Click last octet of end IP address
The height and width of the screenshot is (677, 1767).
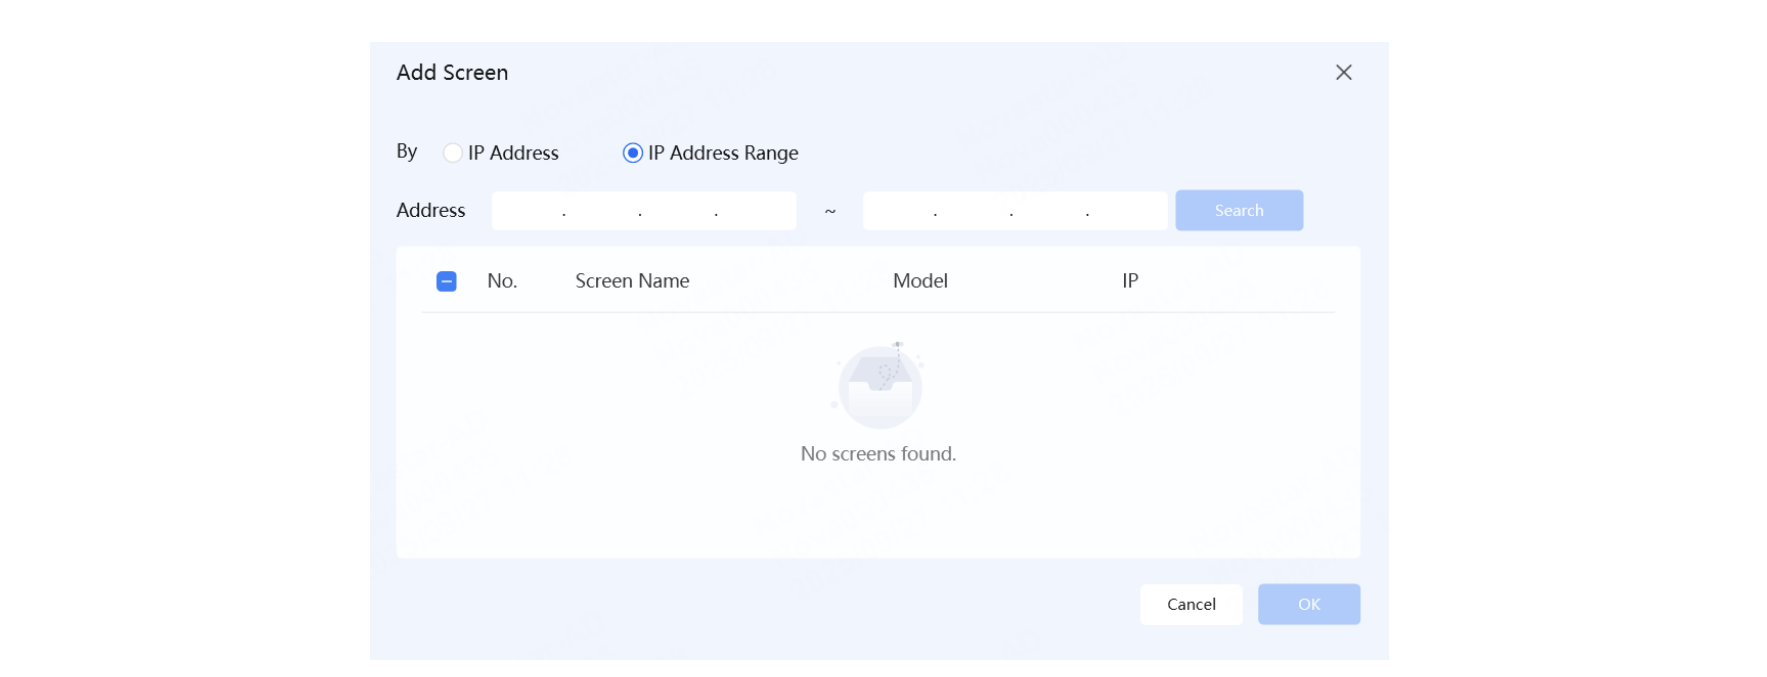(1126, 211)
